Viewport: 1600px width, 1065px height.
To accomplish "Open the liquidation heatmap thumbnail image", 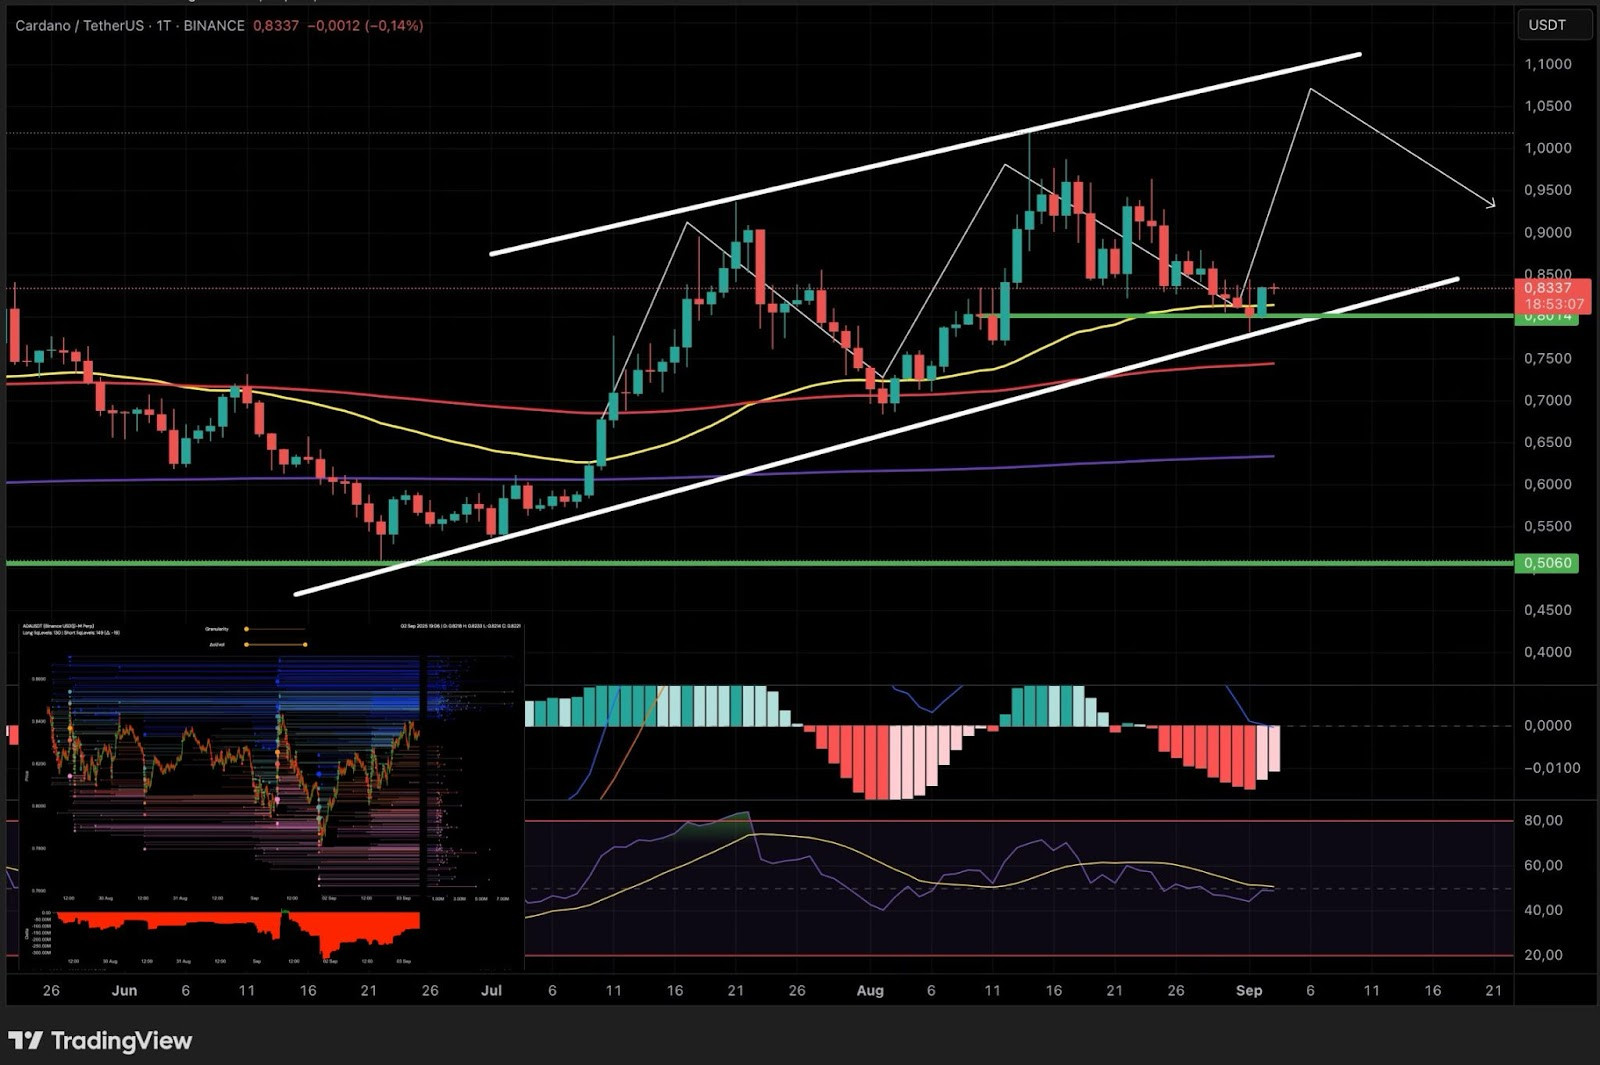I will point(271,796).
